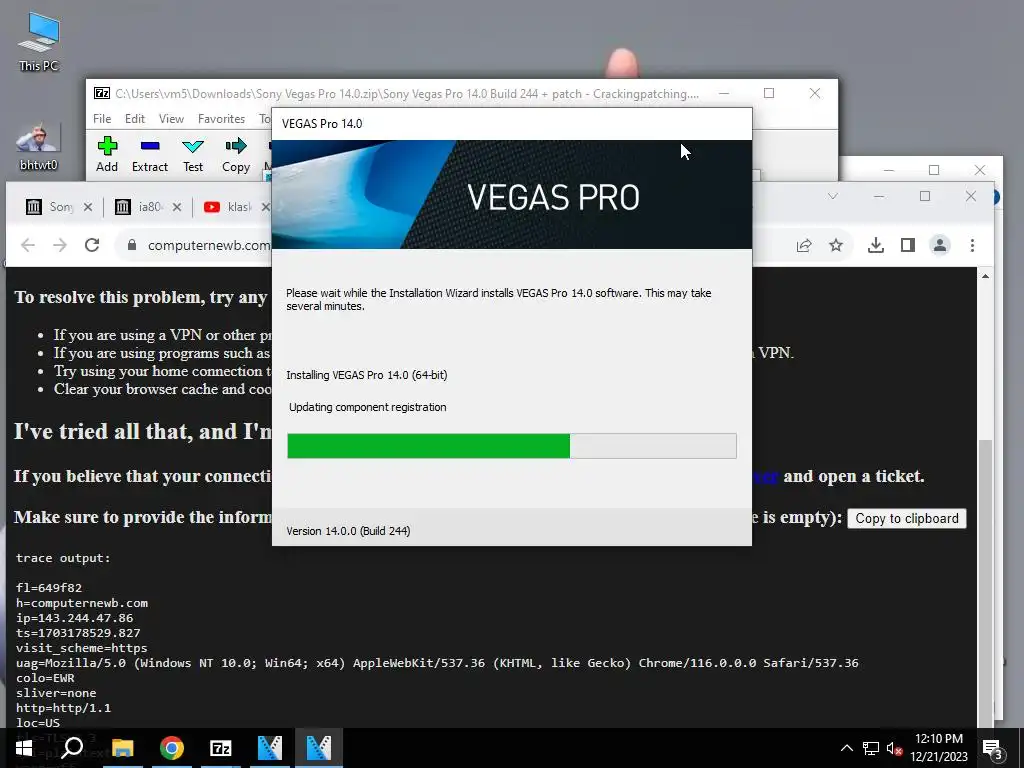Click the 'visit_scheme=https' trace line

pos(82,648)
